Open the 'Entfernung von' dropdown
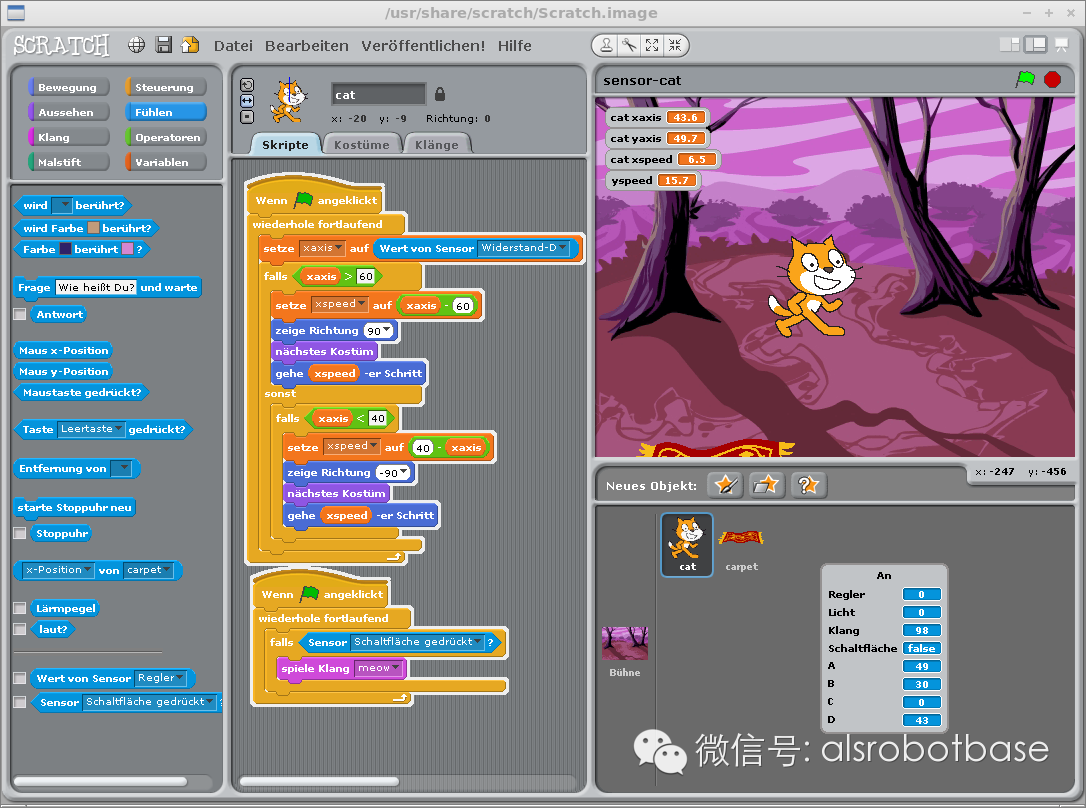The height and width of the screenshot is (808, 1086). pos(121,469)
